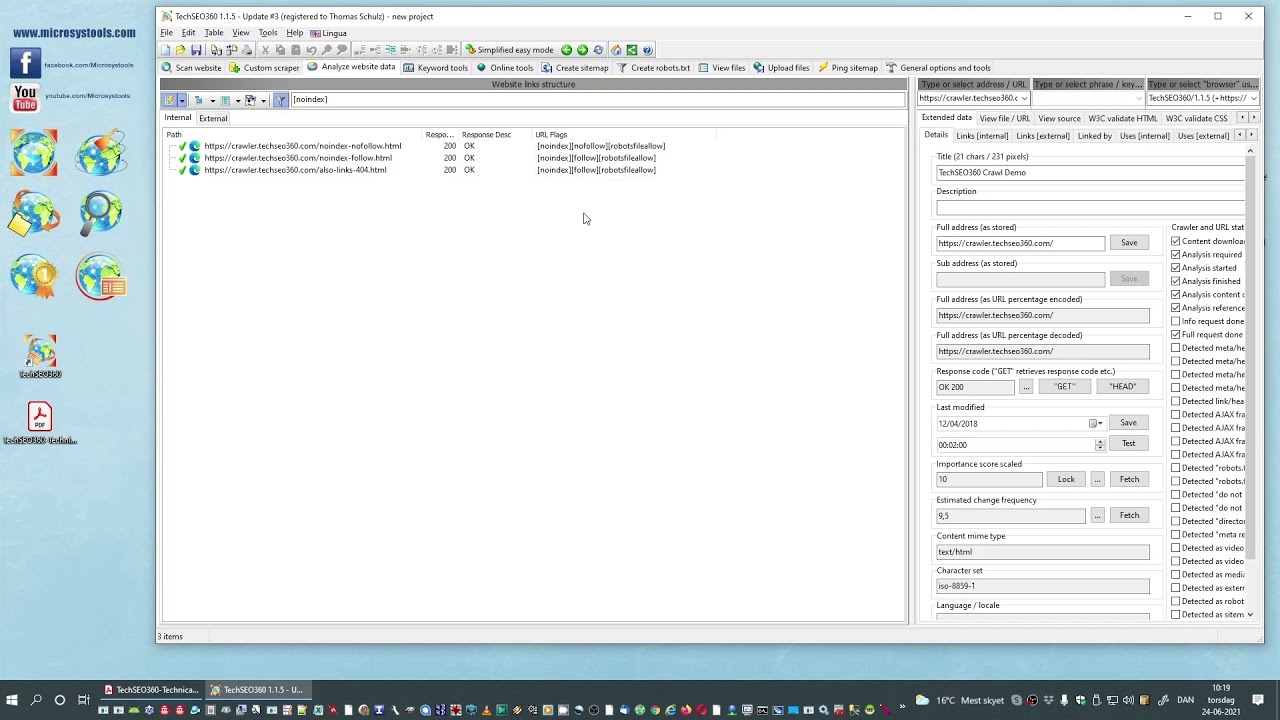The height and width of the screenshot is (720, 1280).
Task: Click the Help question mark toolbar icon
Action: tap(648, 50)
